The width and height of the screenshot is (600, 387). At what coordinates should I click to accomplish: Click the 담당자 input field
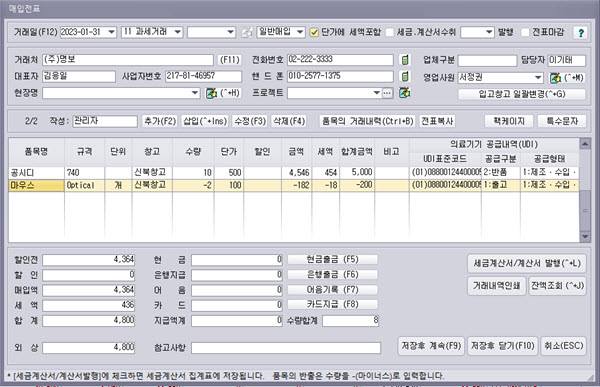tap(566, 60)
